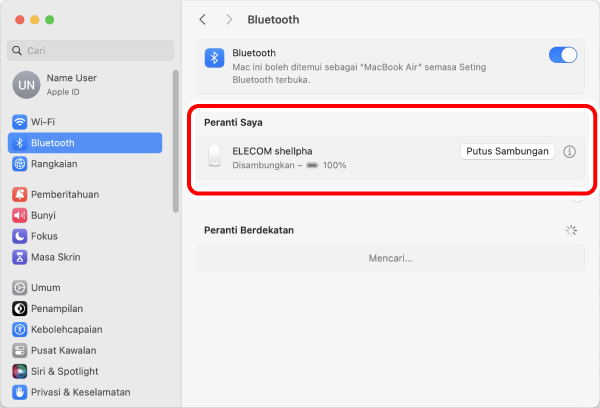
Task: Select the Bunyi sound icon
Action: click(20, 215)
